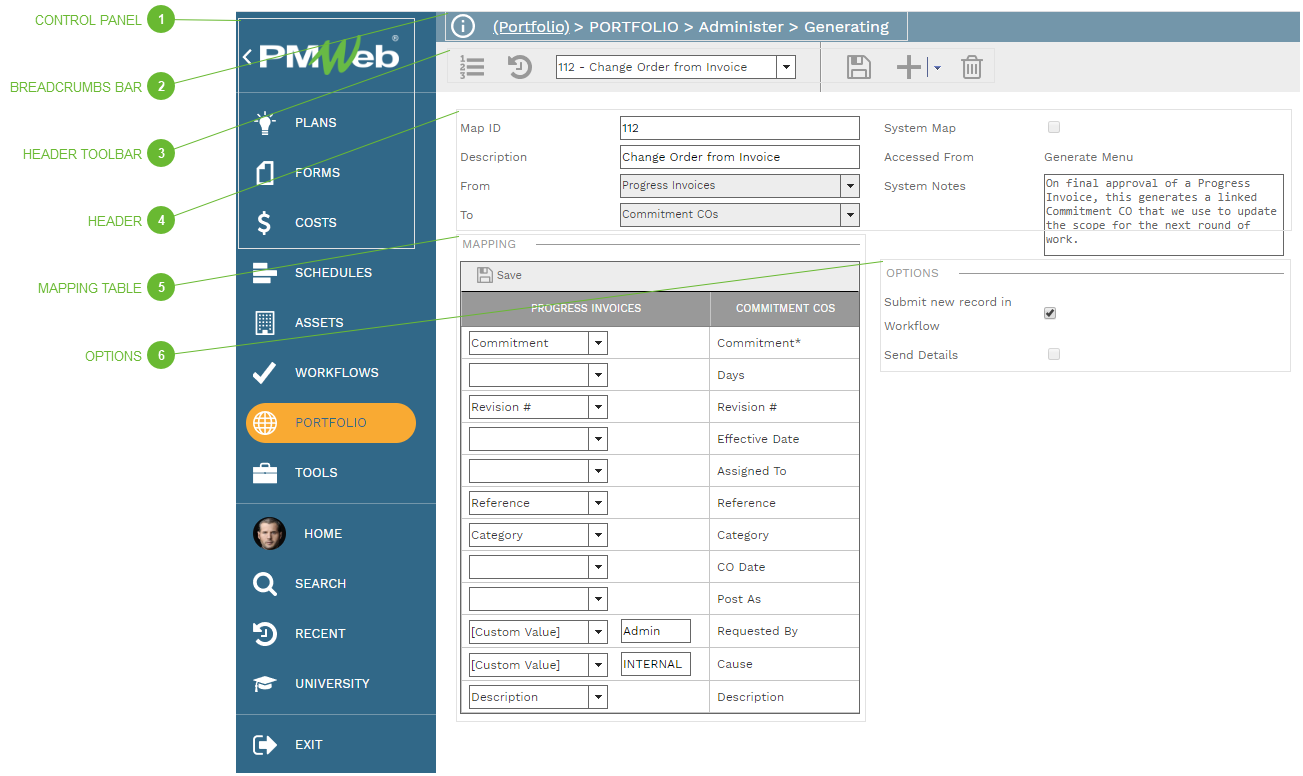Click the user profile photo beside Home
This screenshot has width=1303, height=776.
[269, 534]
